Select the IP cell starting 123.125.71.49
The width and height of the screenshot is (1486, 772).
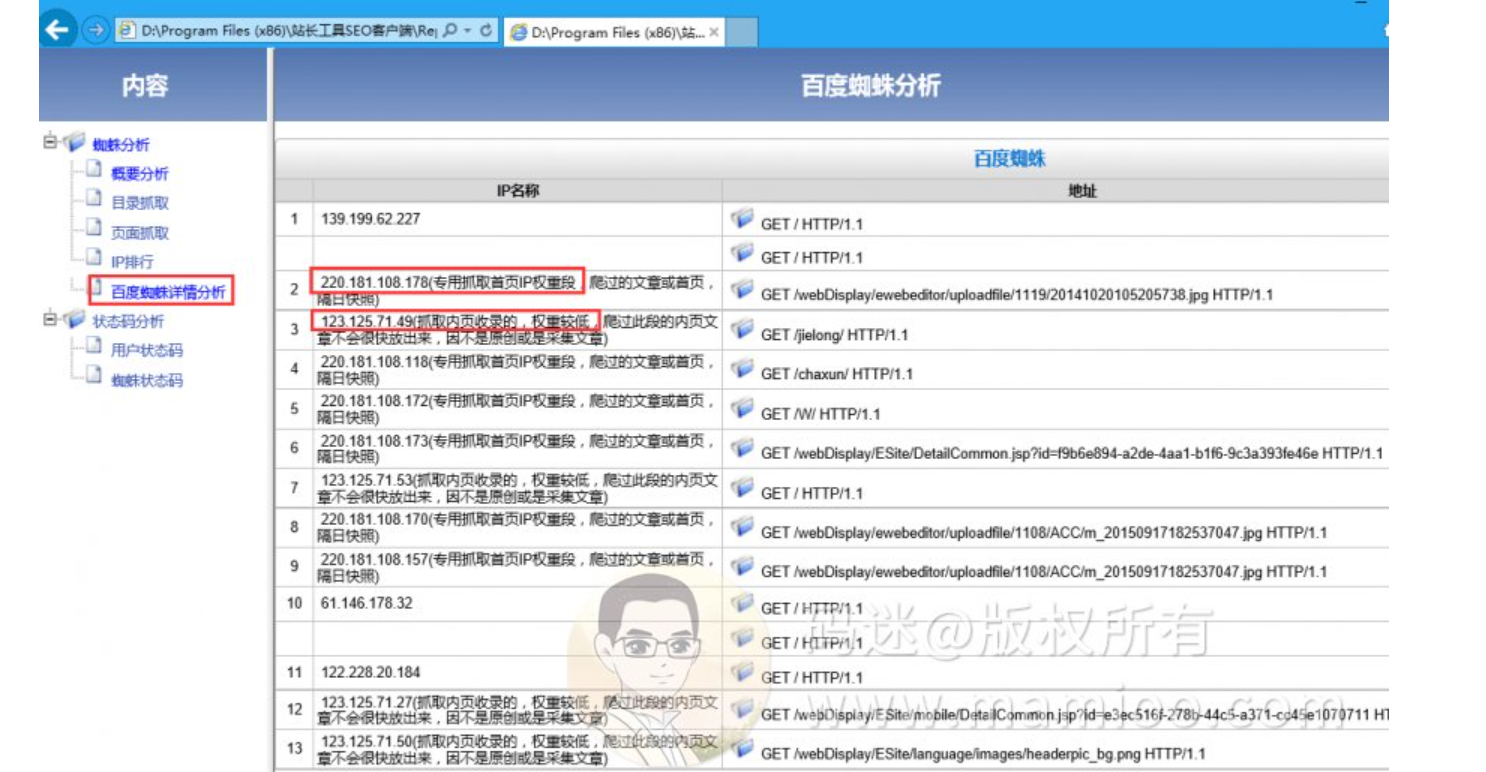(x=518, y=329)
